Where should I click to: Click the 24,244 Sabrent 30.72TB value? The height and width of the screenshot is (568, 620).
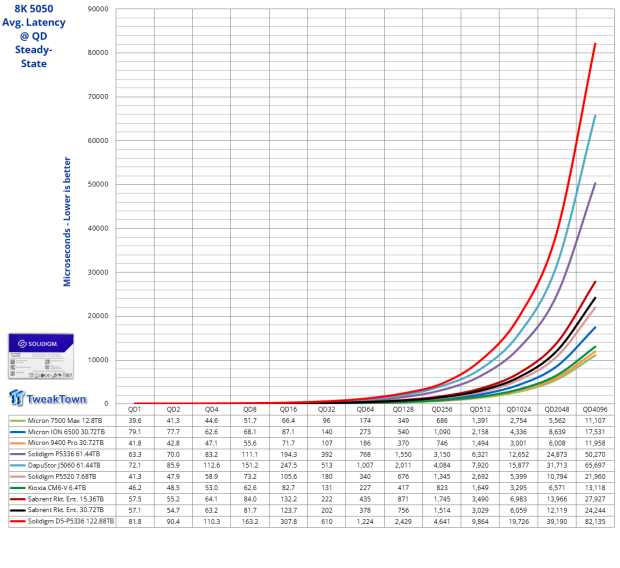tap(595, 510)
